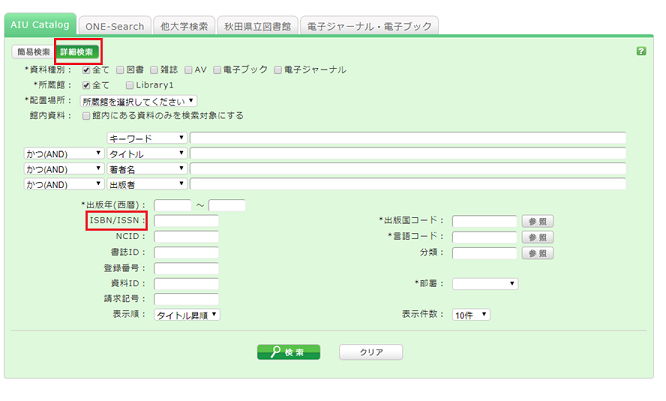
Task: Click the NCID text field
Action: pos(186,237)
